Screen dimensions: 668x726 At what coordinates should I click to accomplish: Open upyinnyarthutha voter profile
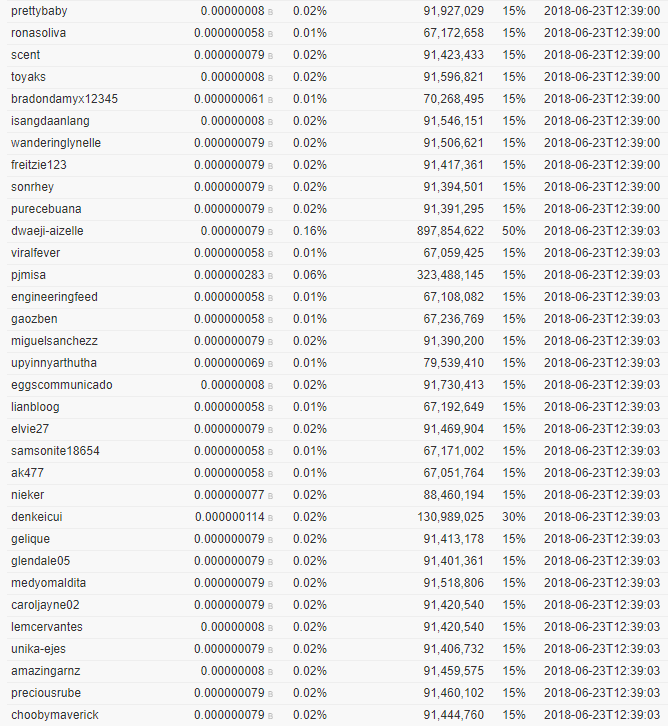click(54, 363)
